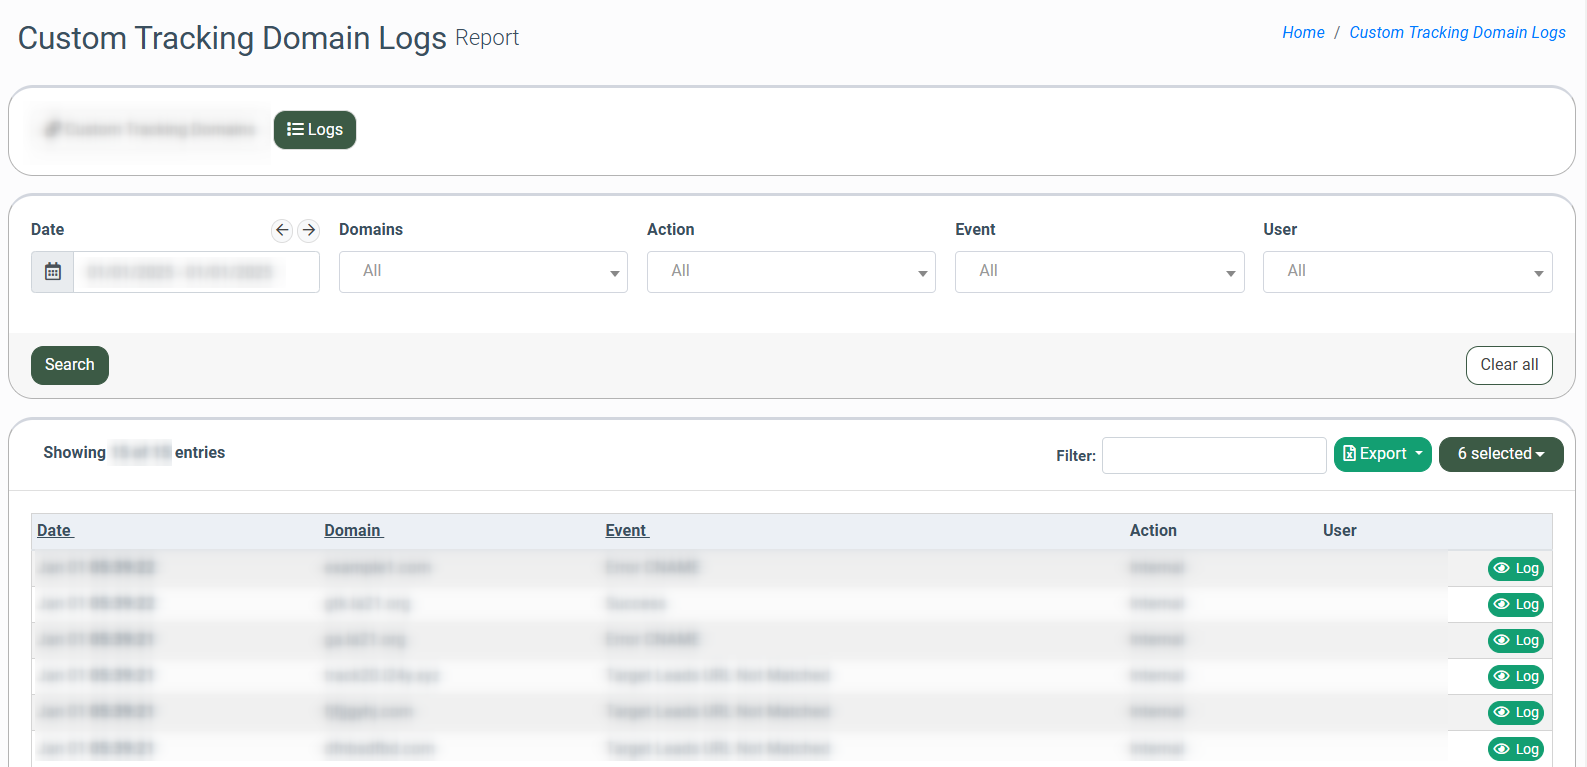Open the Export options menu
The image size is (1587, 767).
click(1382, 454)
